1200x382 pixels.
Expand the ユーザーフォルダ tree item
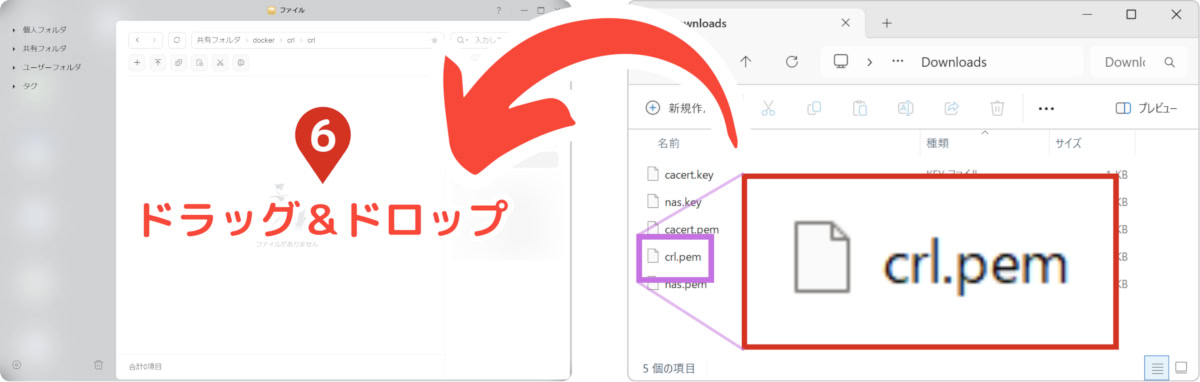click(x=14, y=67)
